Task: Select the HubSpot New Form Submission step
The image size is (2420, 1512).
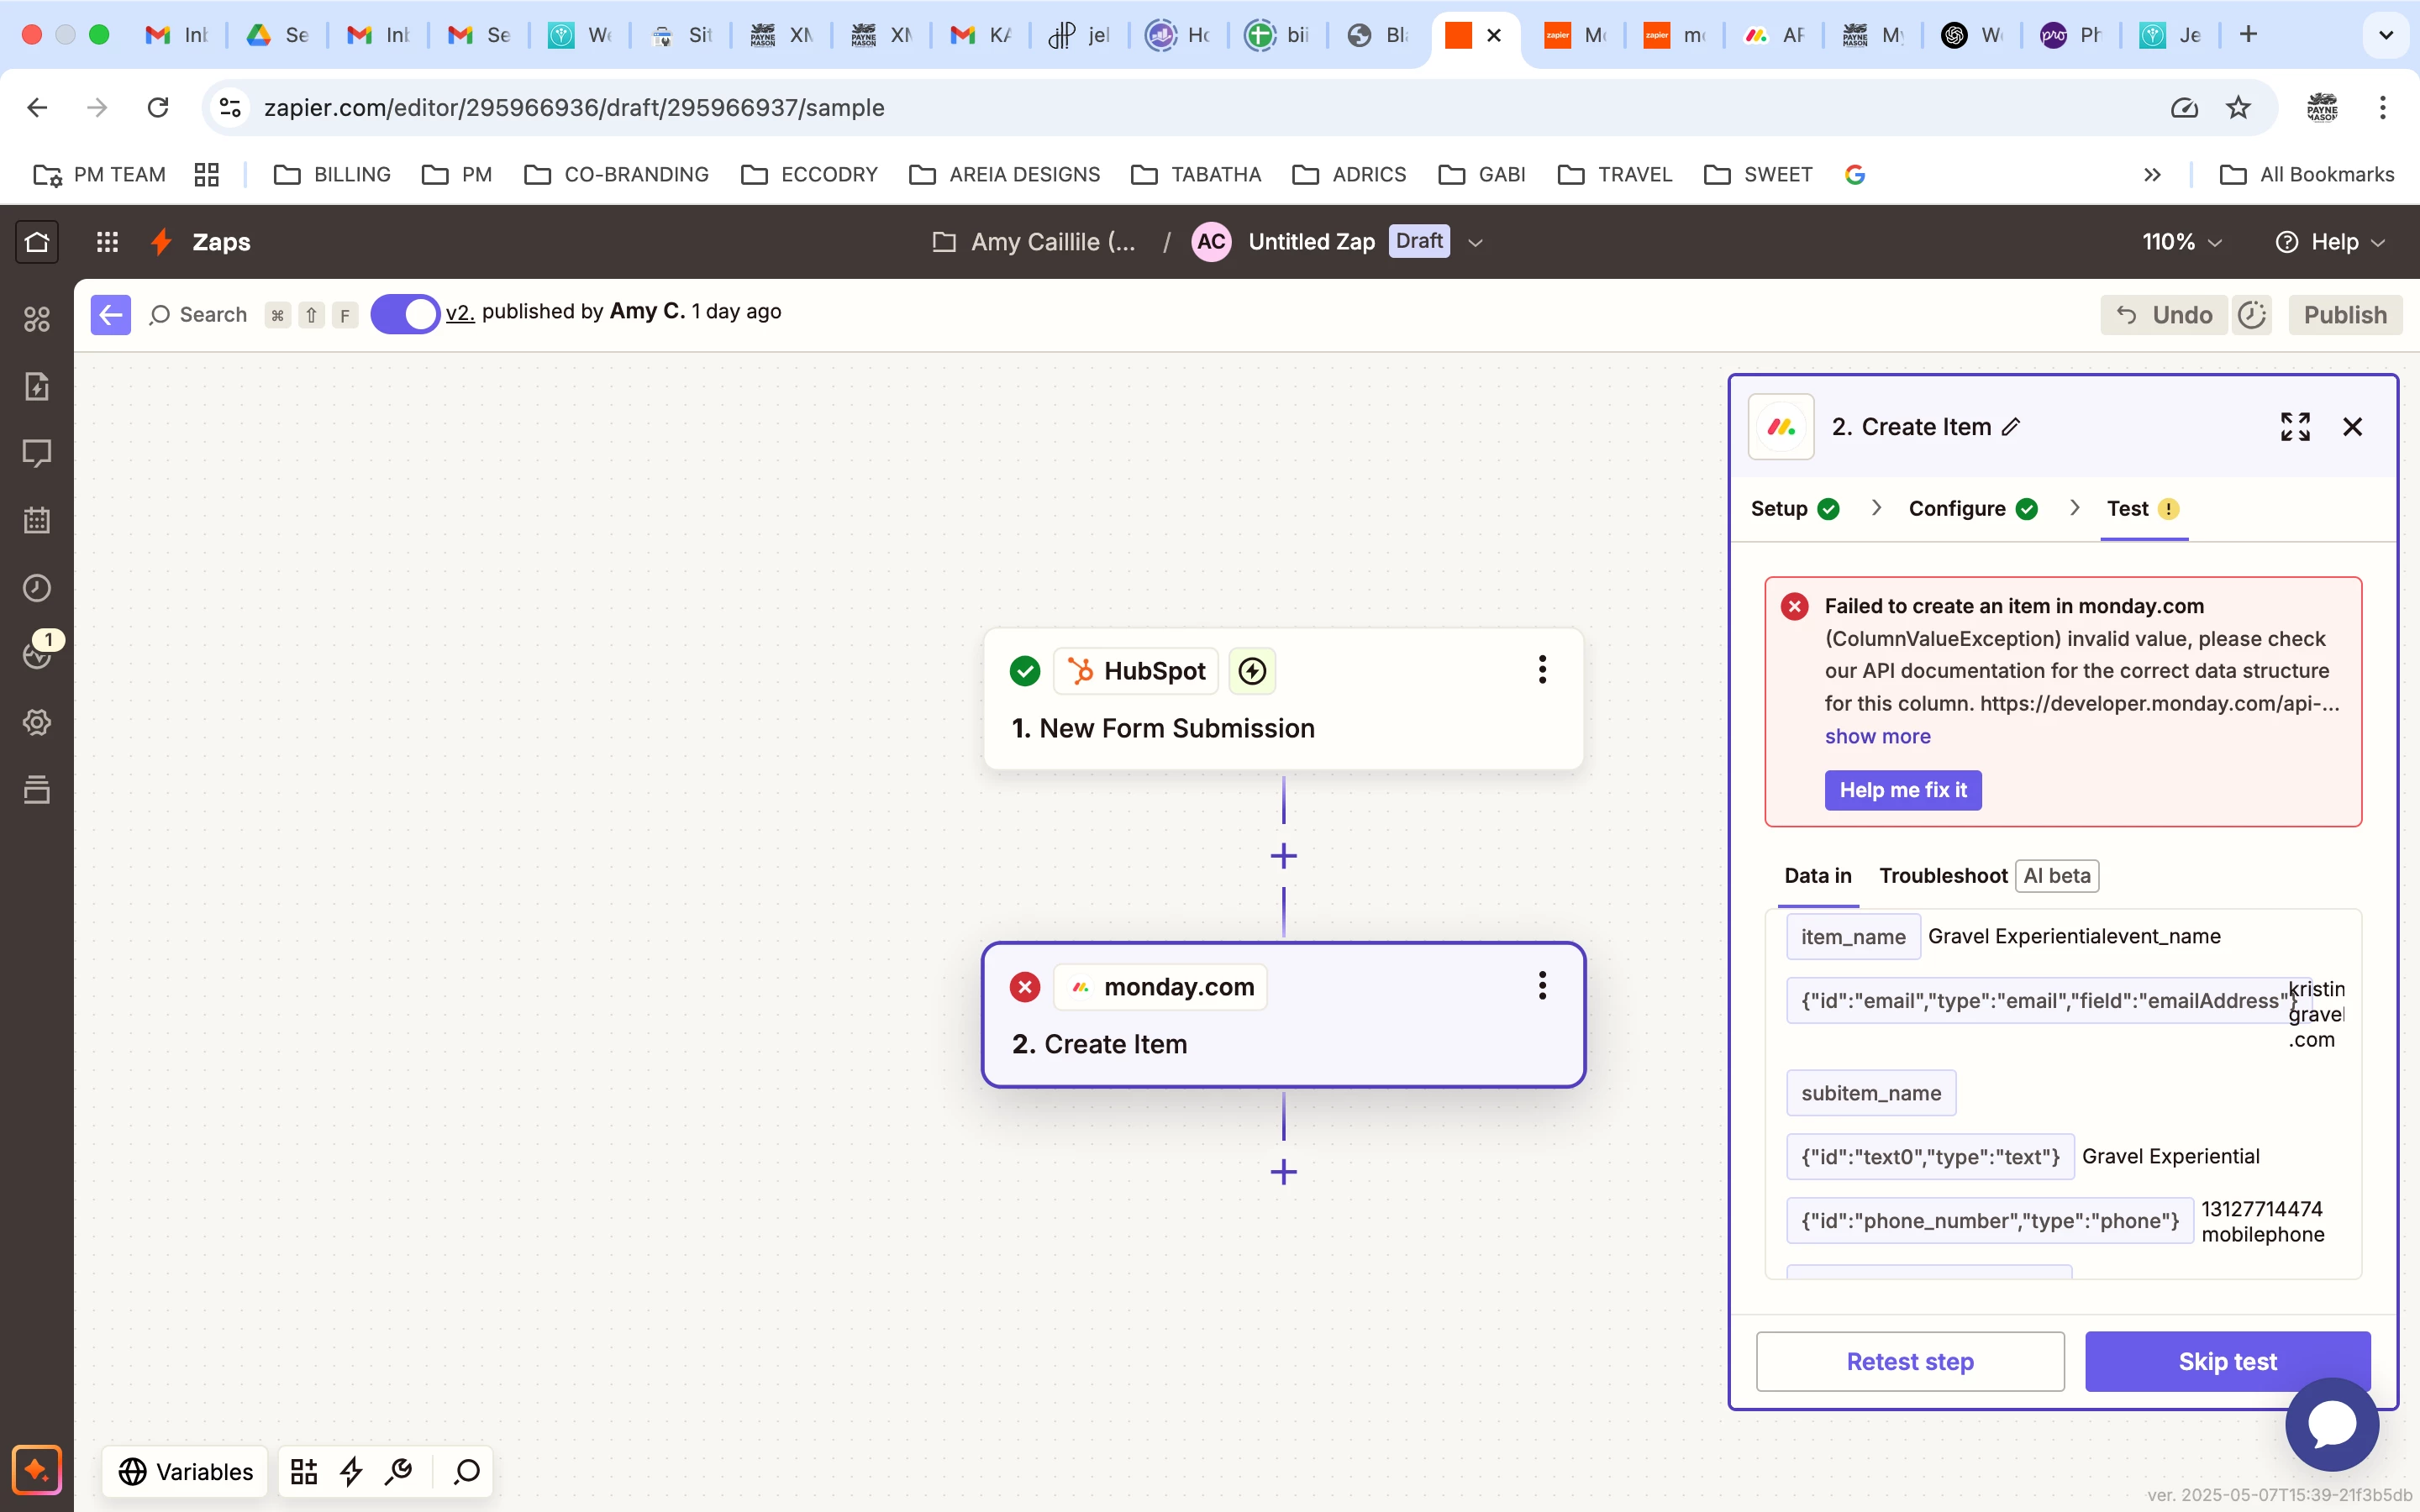Action: tap(1283, 699)
